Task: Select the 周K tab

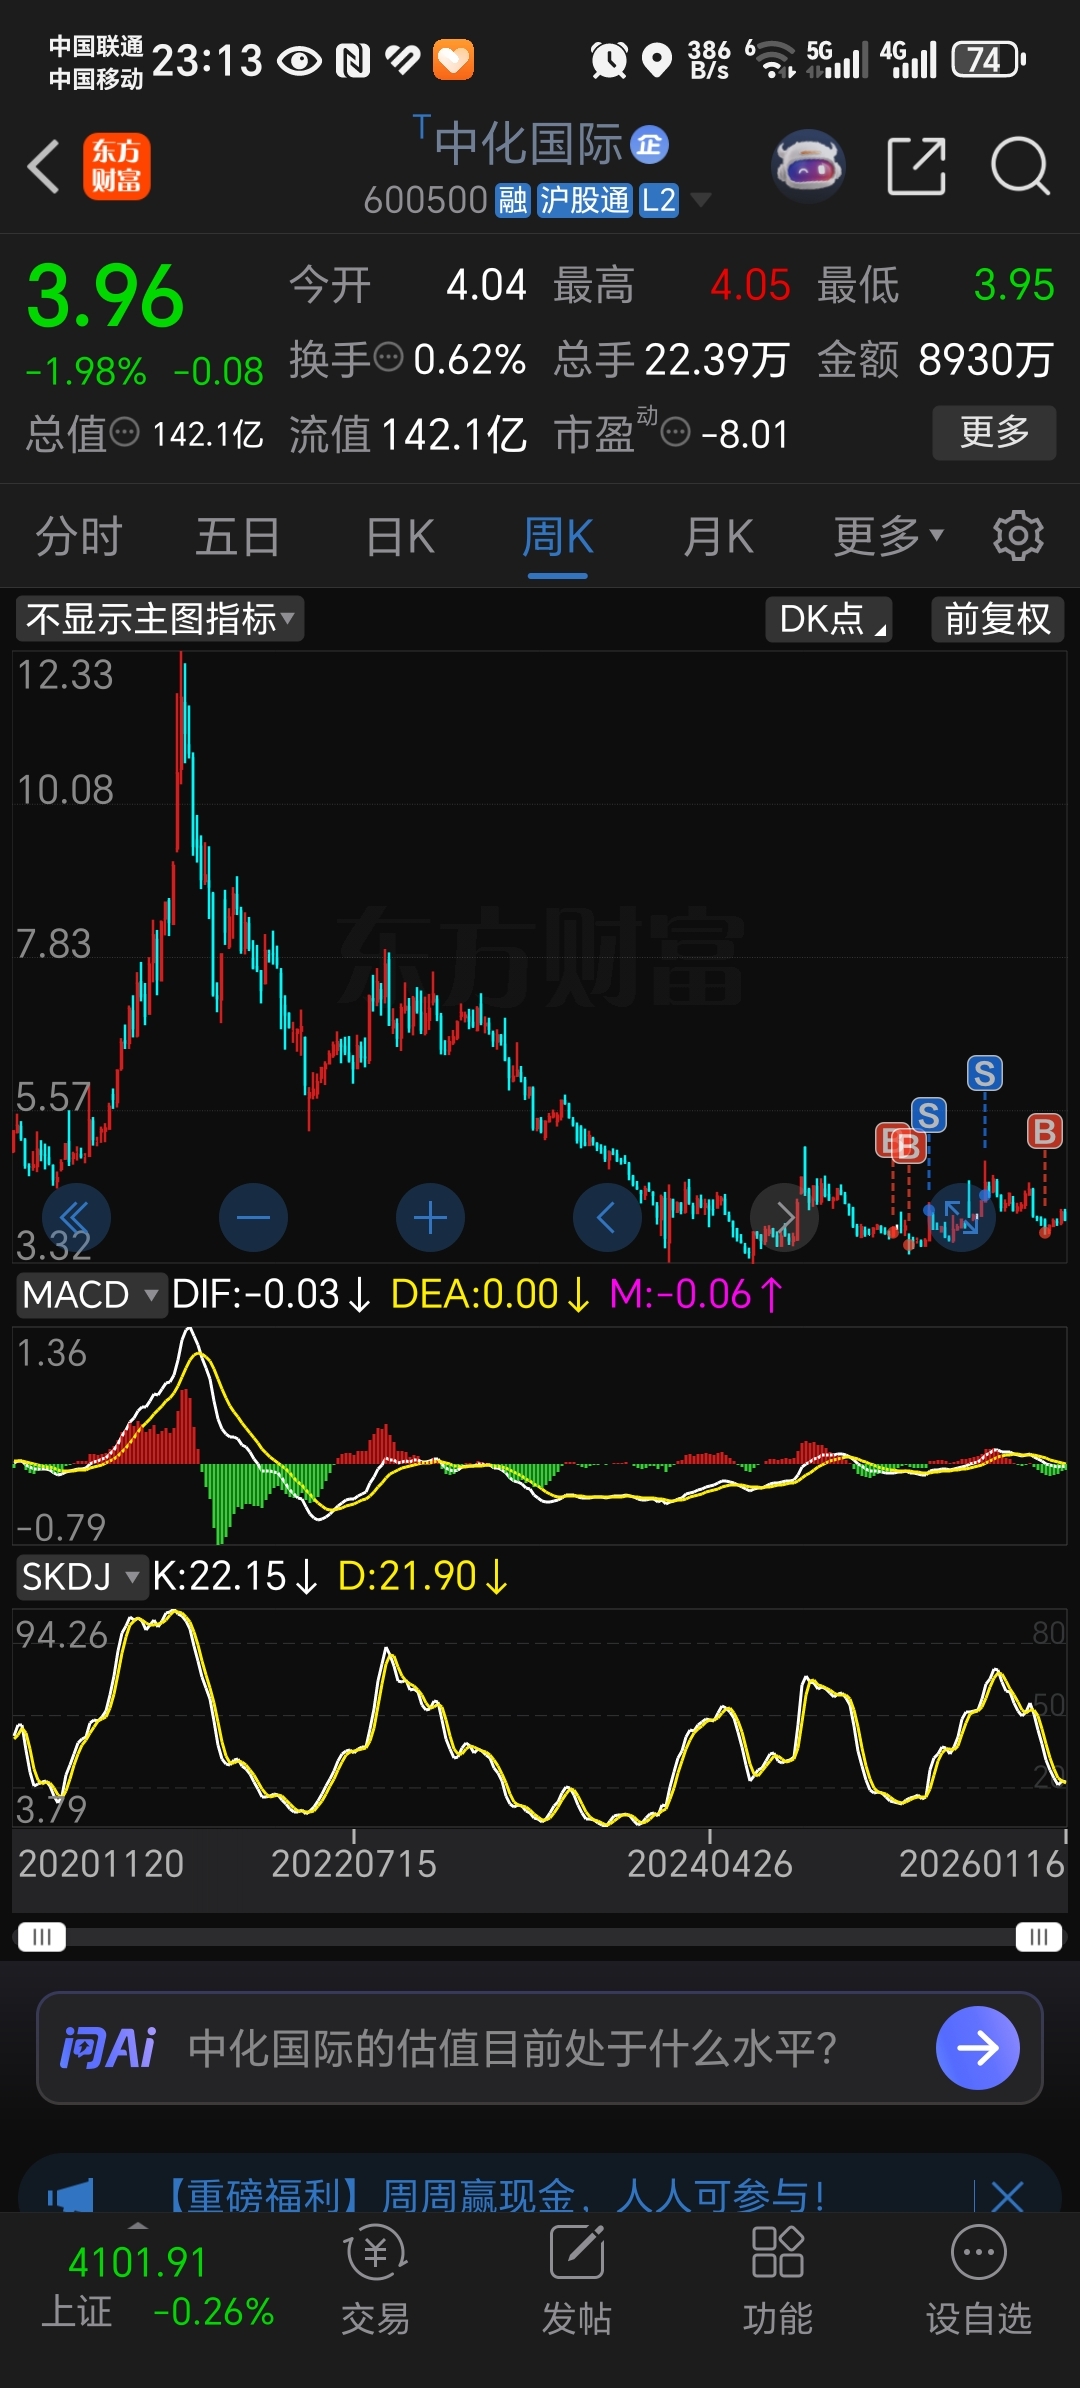Action: [x=558, y=536]
